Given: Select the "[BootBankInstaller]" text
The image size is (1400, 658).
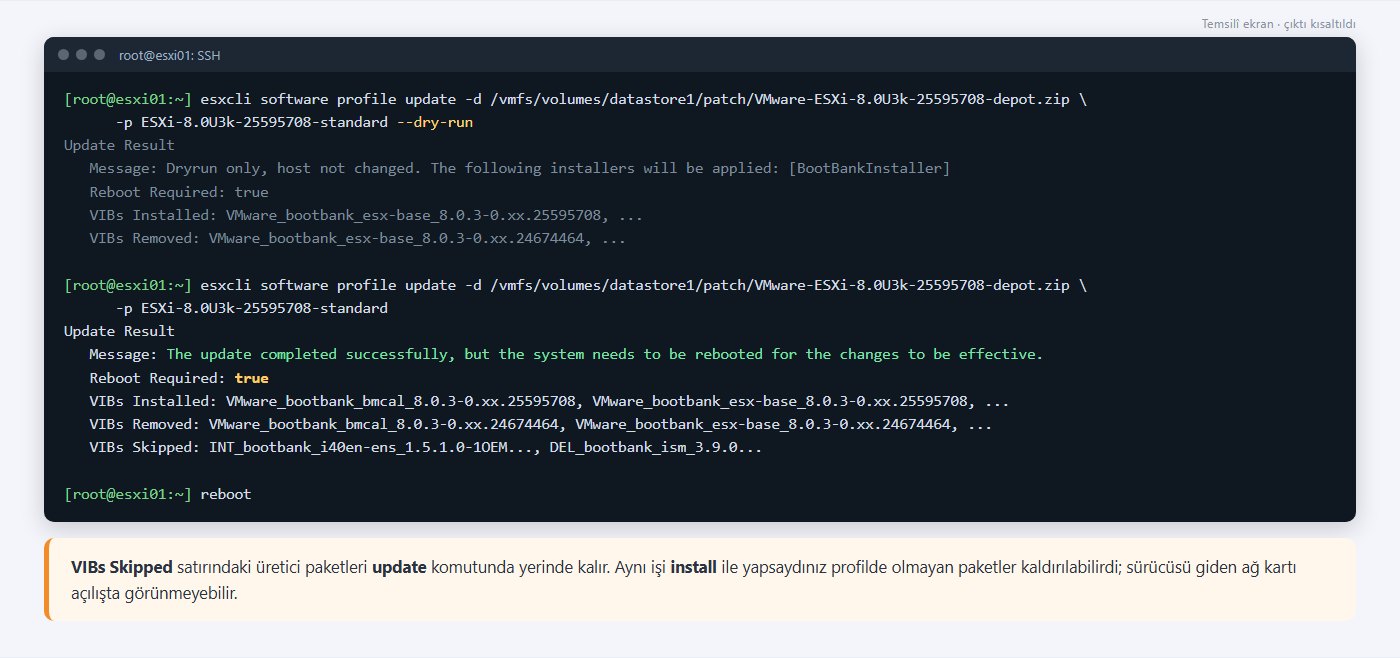Looking at the screenshot, I should tap(869, 169).
